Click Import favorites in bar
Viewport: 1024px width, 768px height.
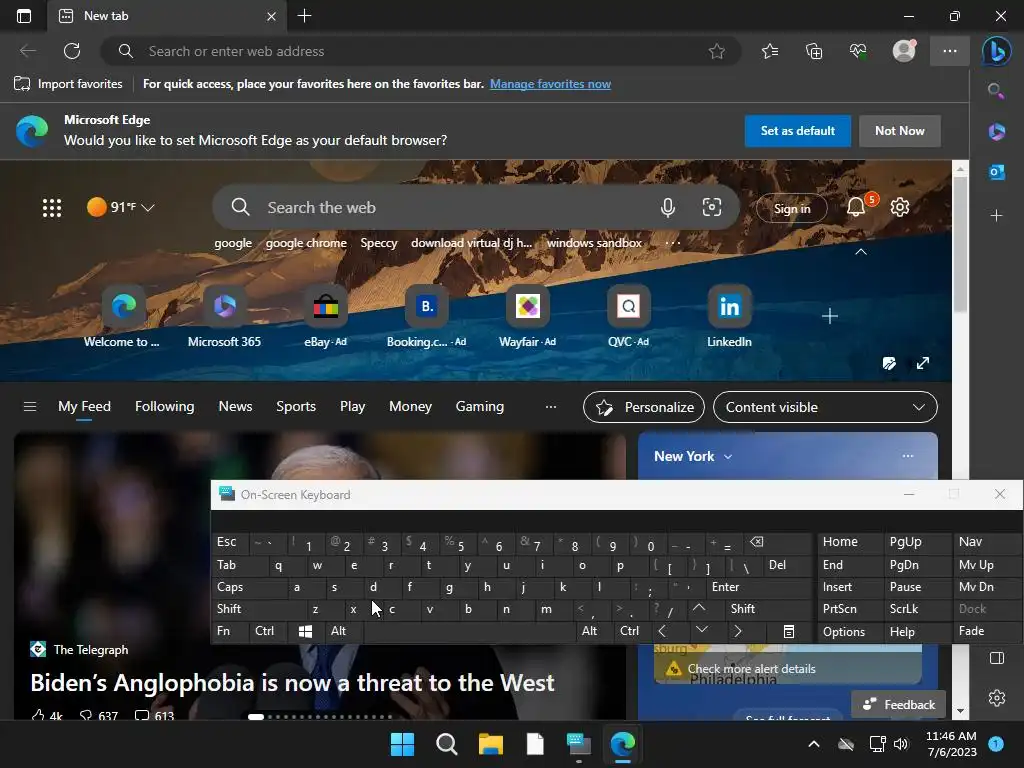68,84
